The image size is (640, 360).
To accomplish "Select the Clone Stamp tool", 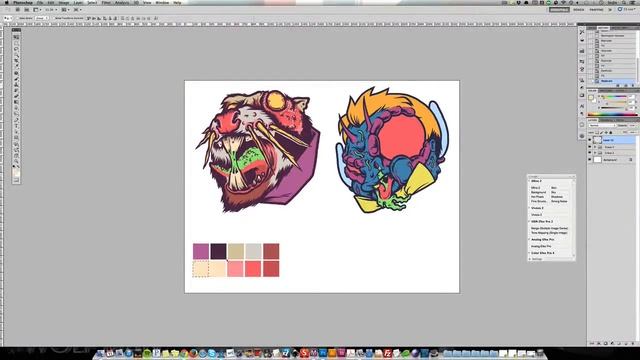I will (x=16, y=84).
